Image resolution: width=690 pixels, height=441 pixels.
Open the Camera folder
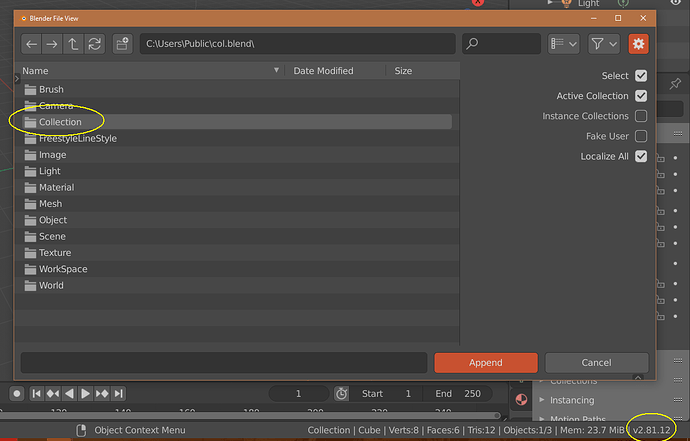click(x=237, y=106)
